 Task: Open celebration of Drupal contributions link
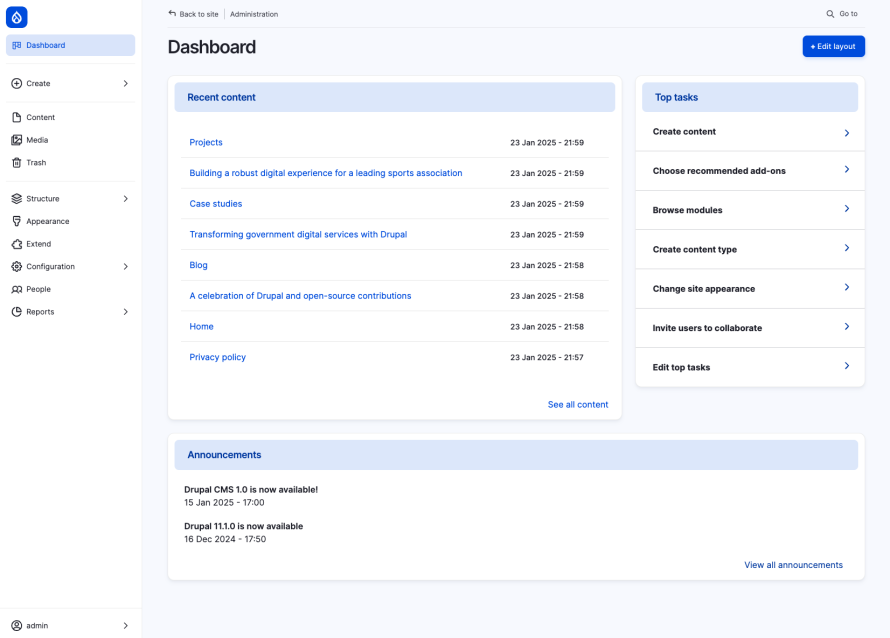point(300,296)
